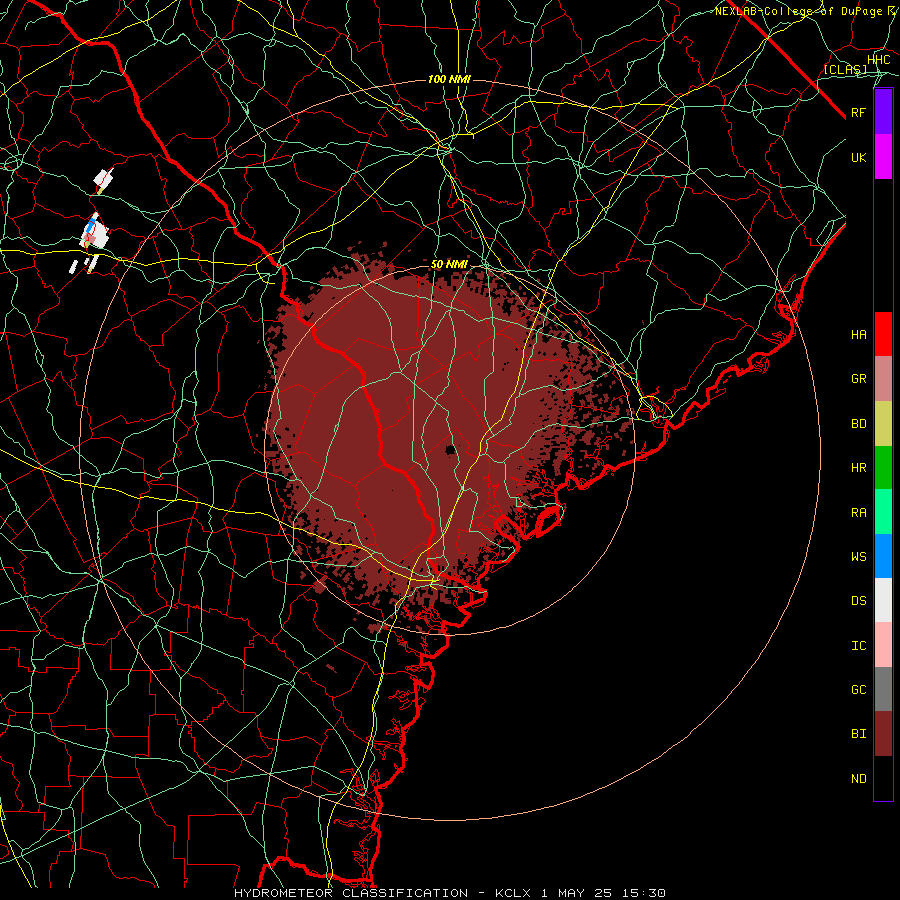Click the HR green legend swatch
Image resolution: width=900 pixels, height=900 pixels.
tap(883, 468)
